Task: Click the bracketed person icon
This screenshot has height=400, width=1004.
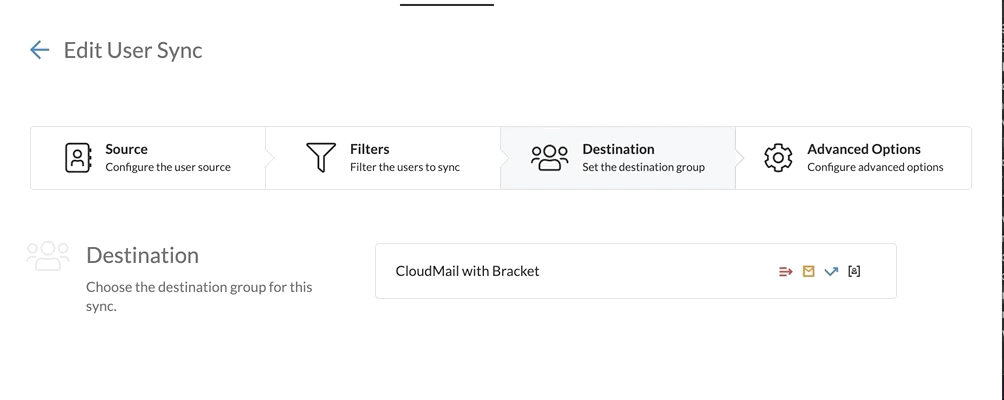Action: [x=854, y=271]
